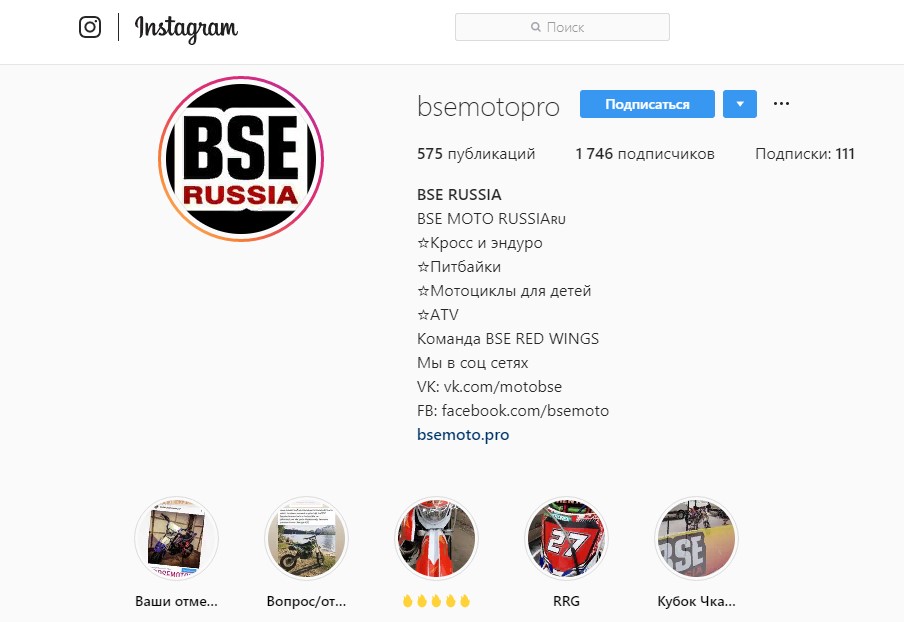The image size is (904, 622).
Task: Click the bsemotopro username heading
Action: tap(488, 107)
